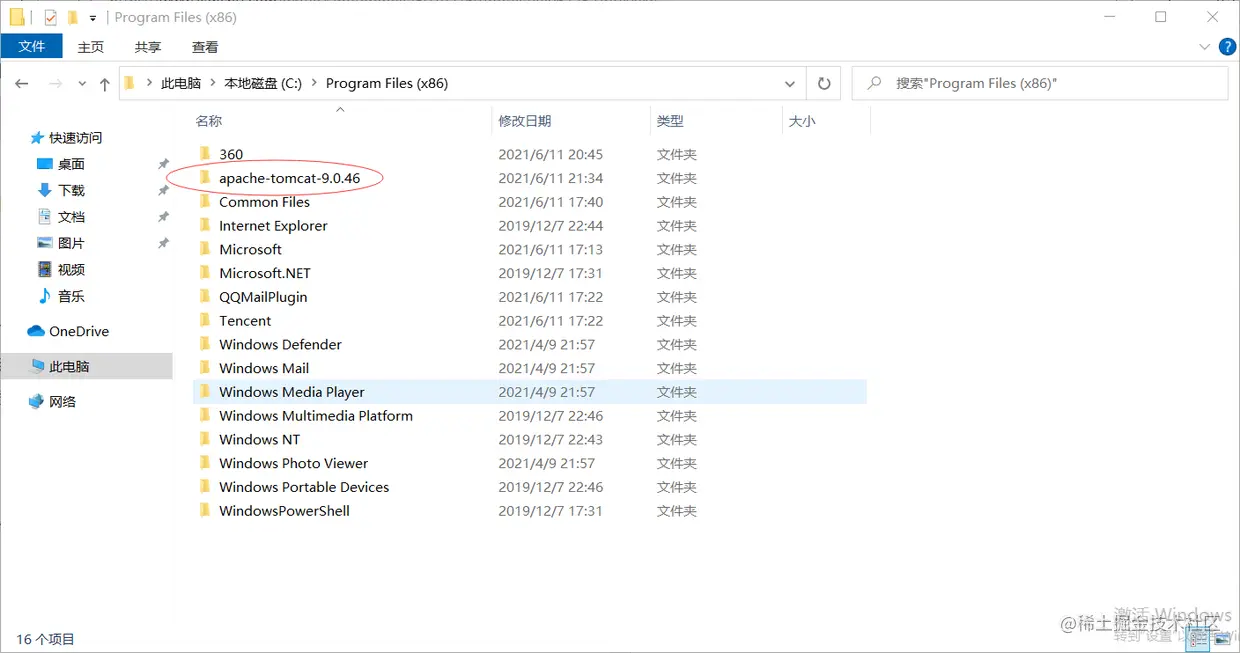Open 视频 in the navigation pane
Image resolution: width=1240 pixels, height=653 pixels.
point(71,270)
